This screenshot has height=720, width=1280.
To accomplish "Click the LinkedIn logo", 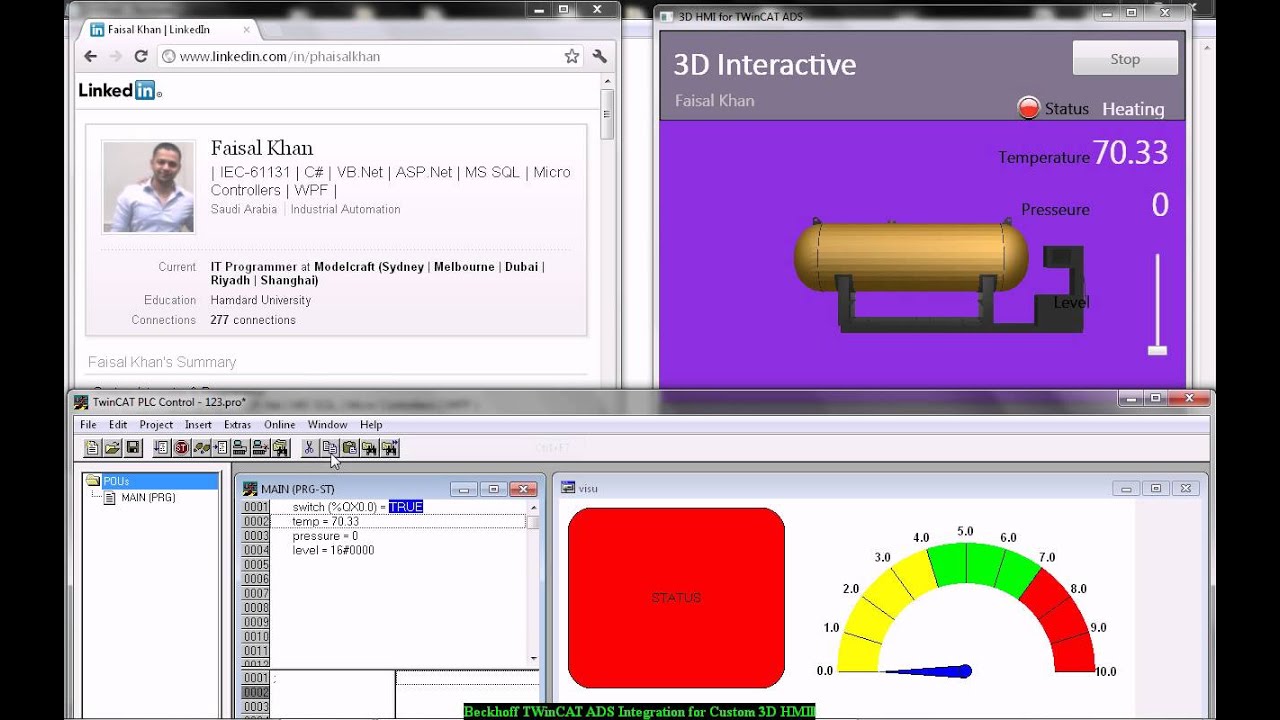I will pyautogui.click(x=120, y=91).
